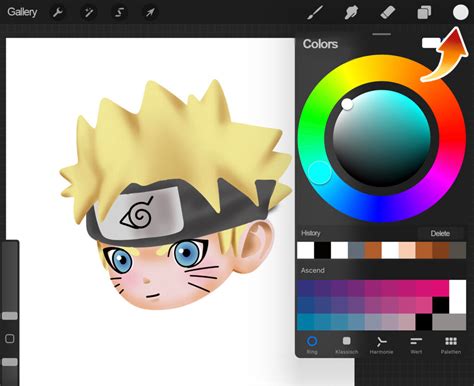Viewport: 474px width, 386px height.
Task: Switch to the Ring color tab
Action: pyautogui.click(x=312, y=345)
